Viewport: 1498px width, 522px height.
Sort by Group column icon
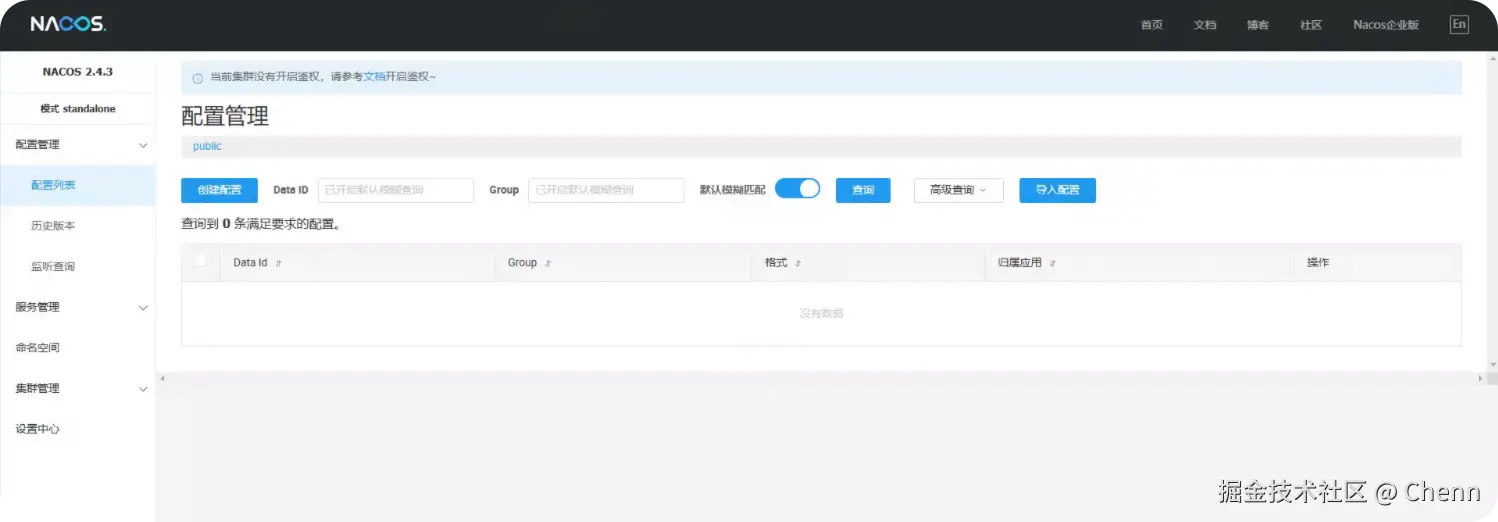[548, 263]
